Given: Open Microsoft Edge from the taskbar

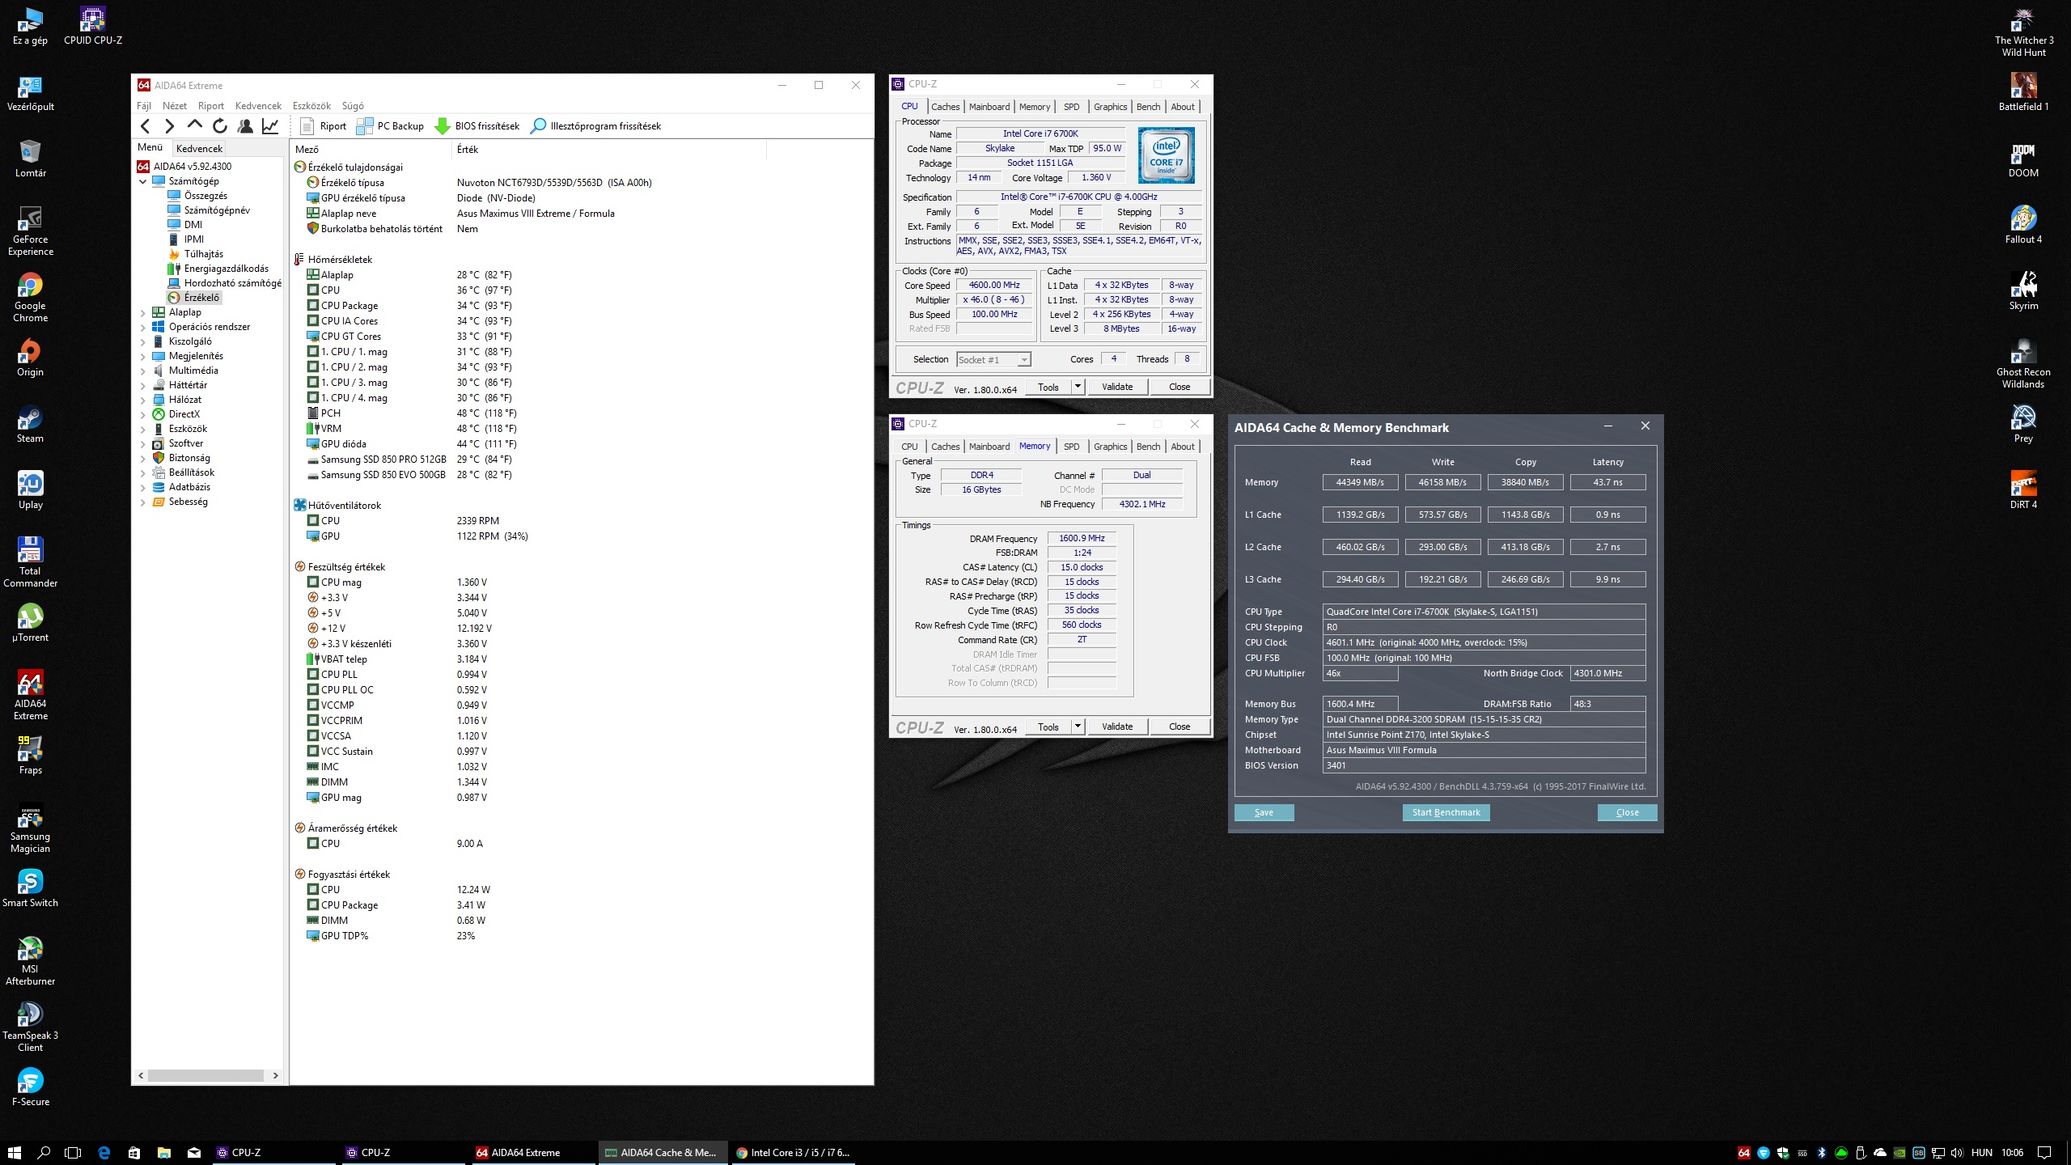Looking at the screenshot, I should [104, 1152].
